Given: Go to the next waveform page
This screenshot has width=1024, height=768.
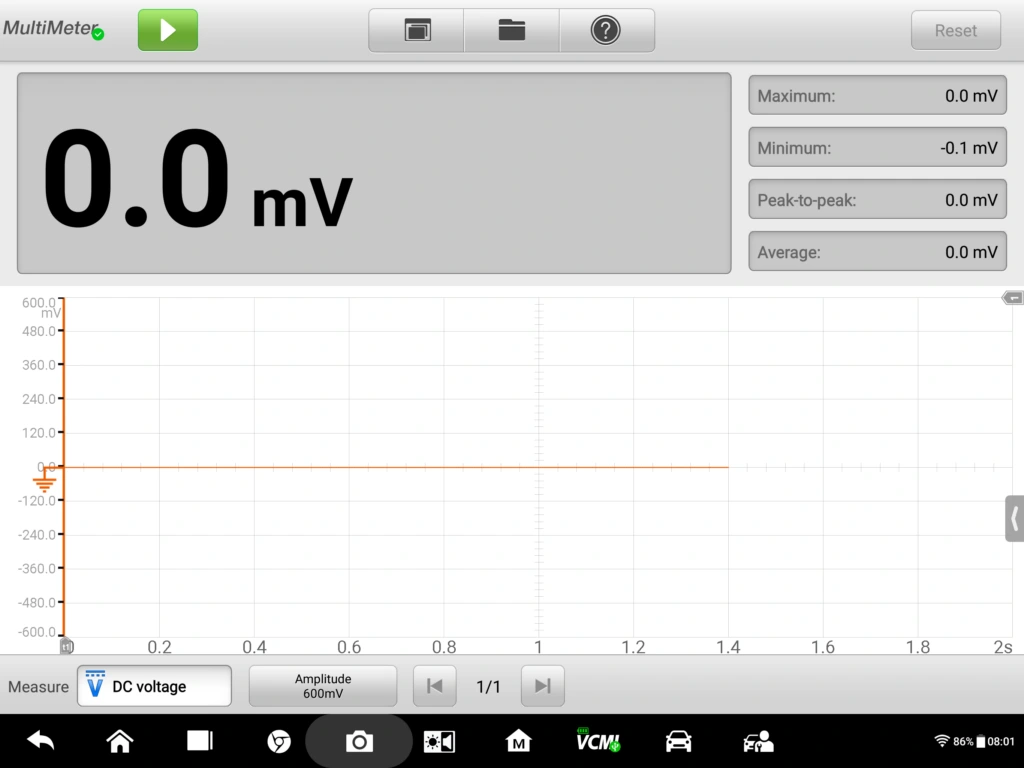Looking at the screenshot, I should tap(542, 686).
